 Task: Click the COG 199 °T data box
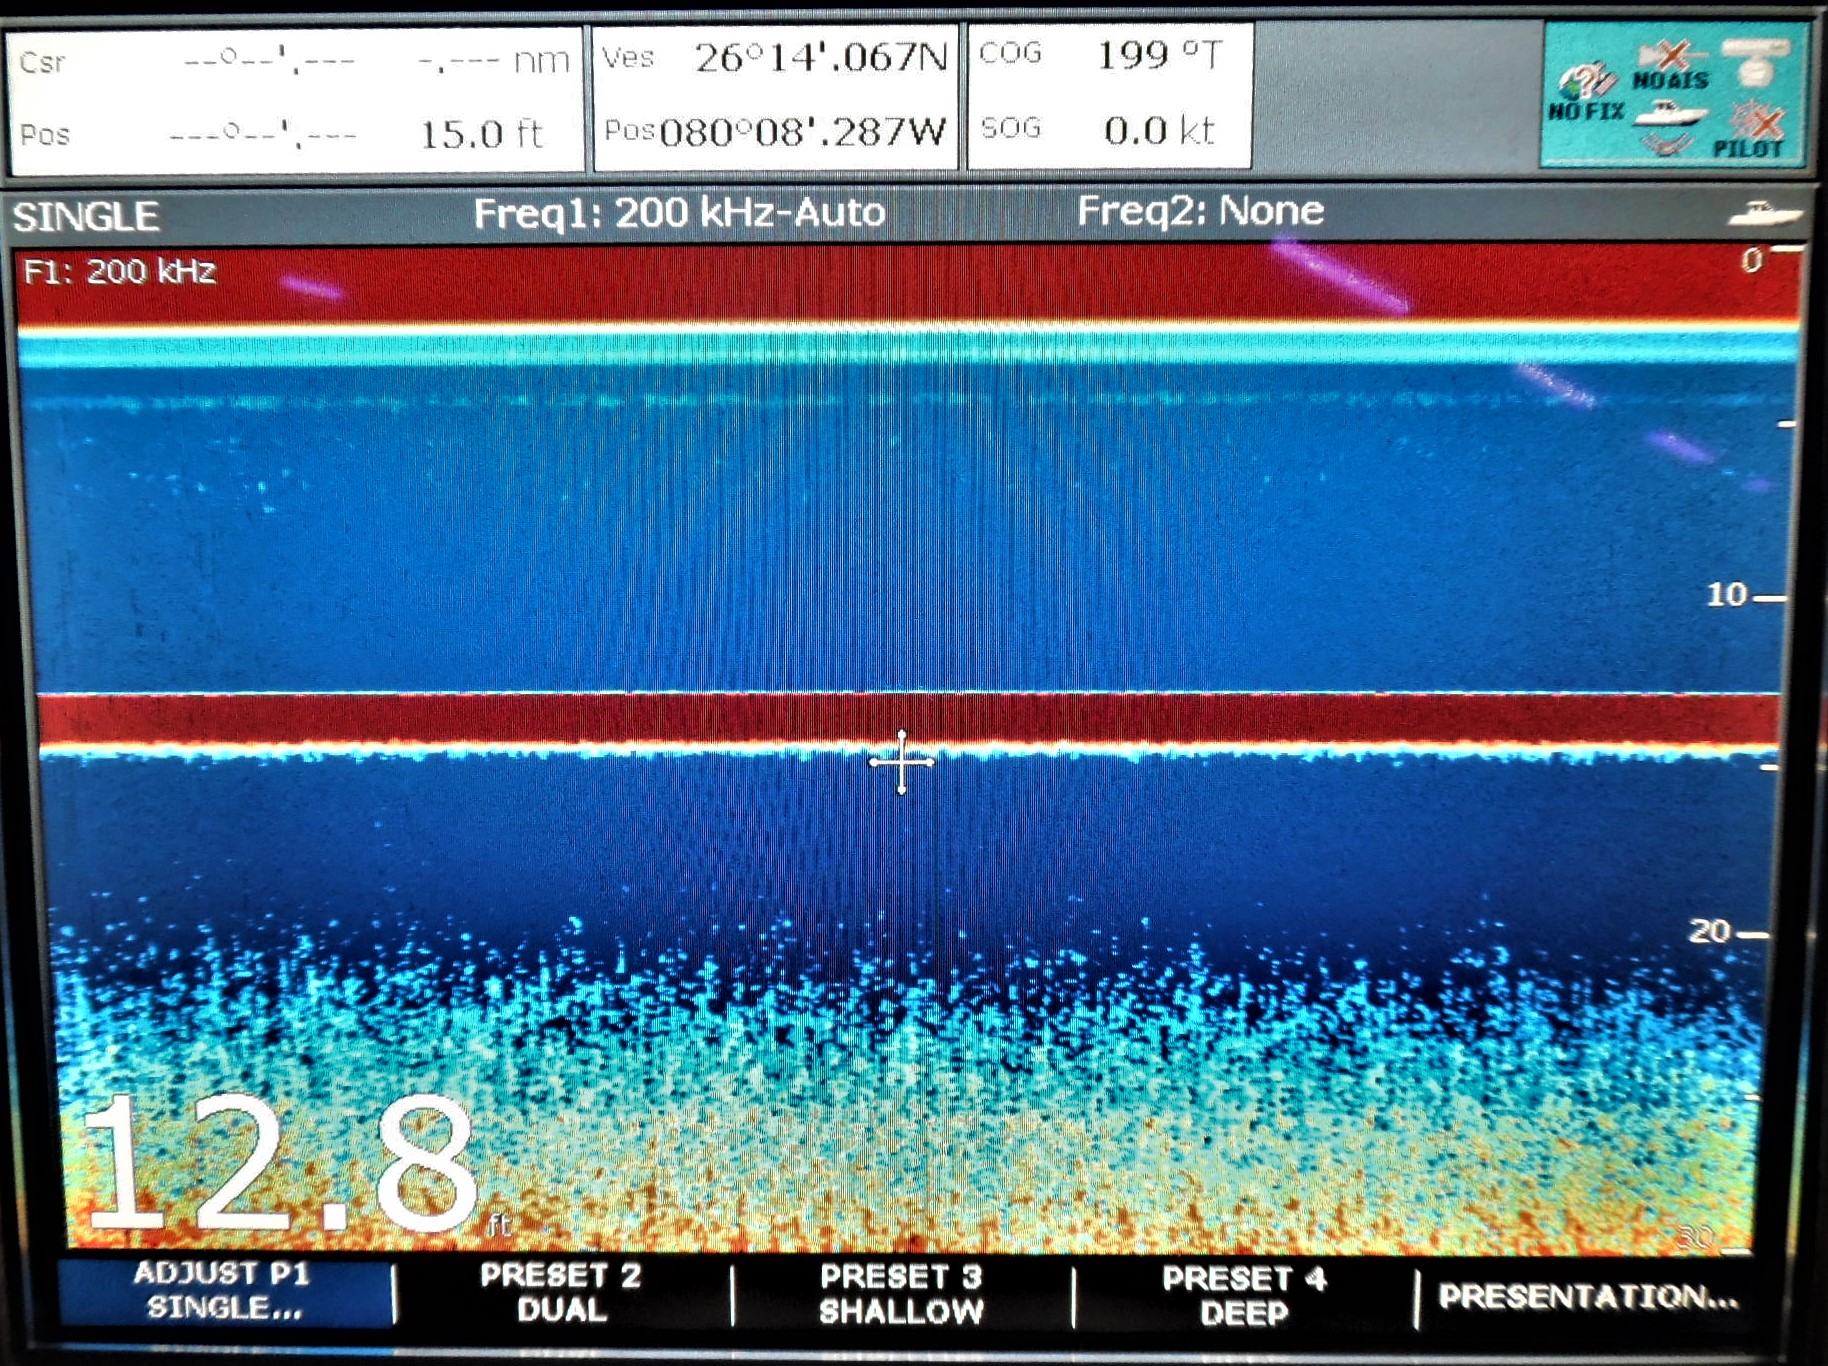pos(1109,55)
